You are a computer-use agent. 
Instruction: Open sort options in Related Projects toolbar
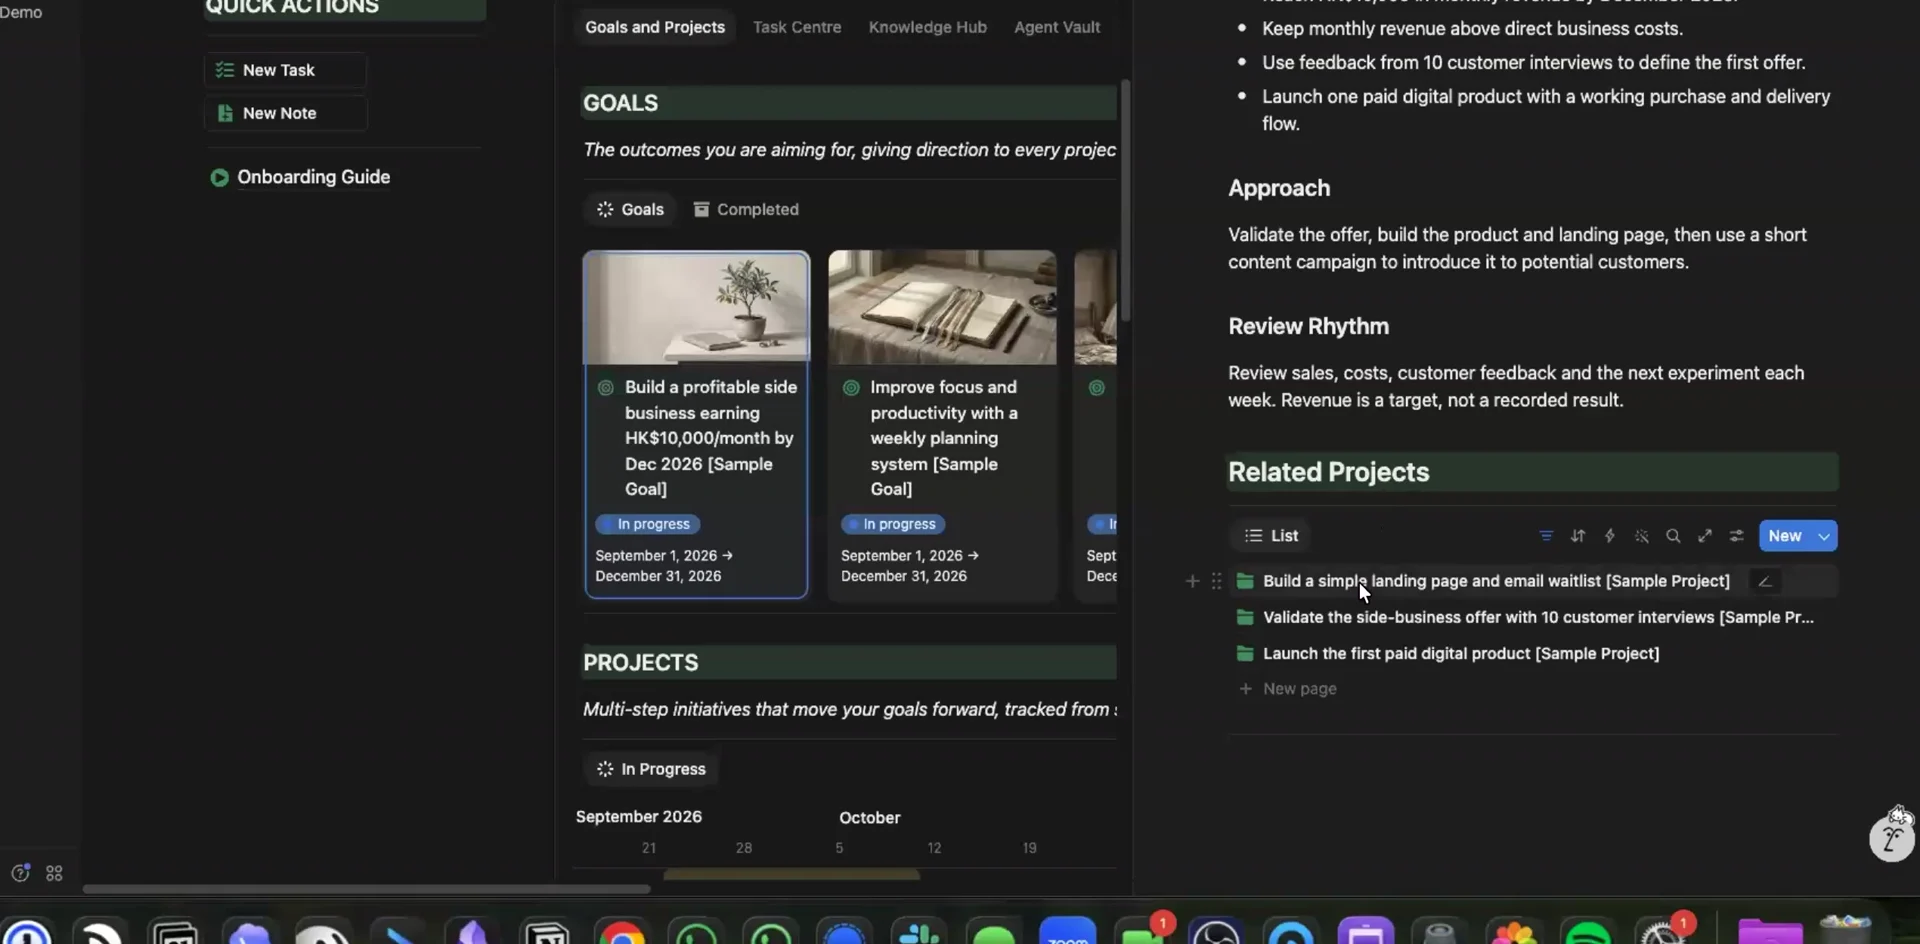(x=1578, y=536)
